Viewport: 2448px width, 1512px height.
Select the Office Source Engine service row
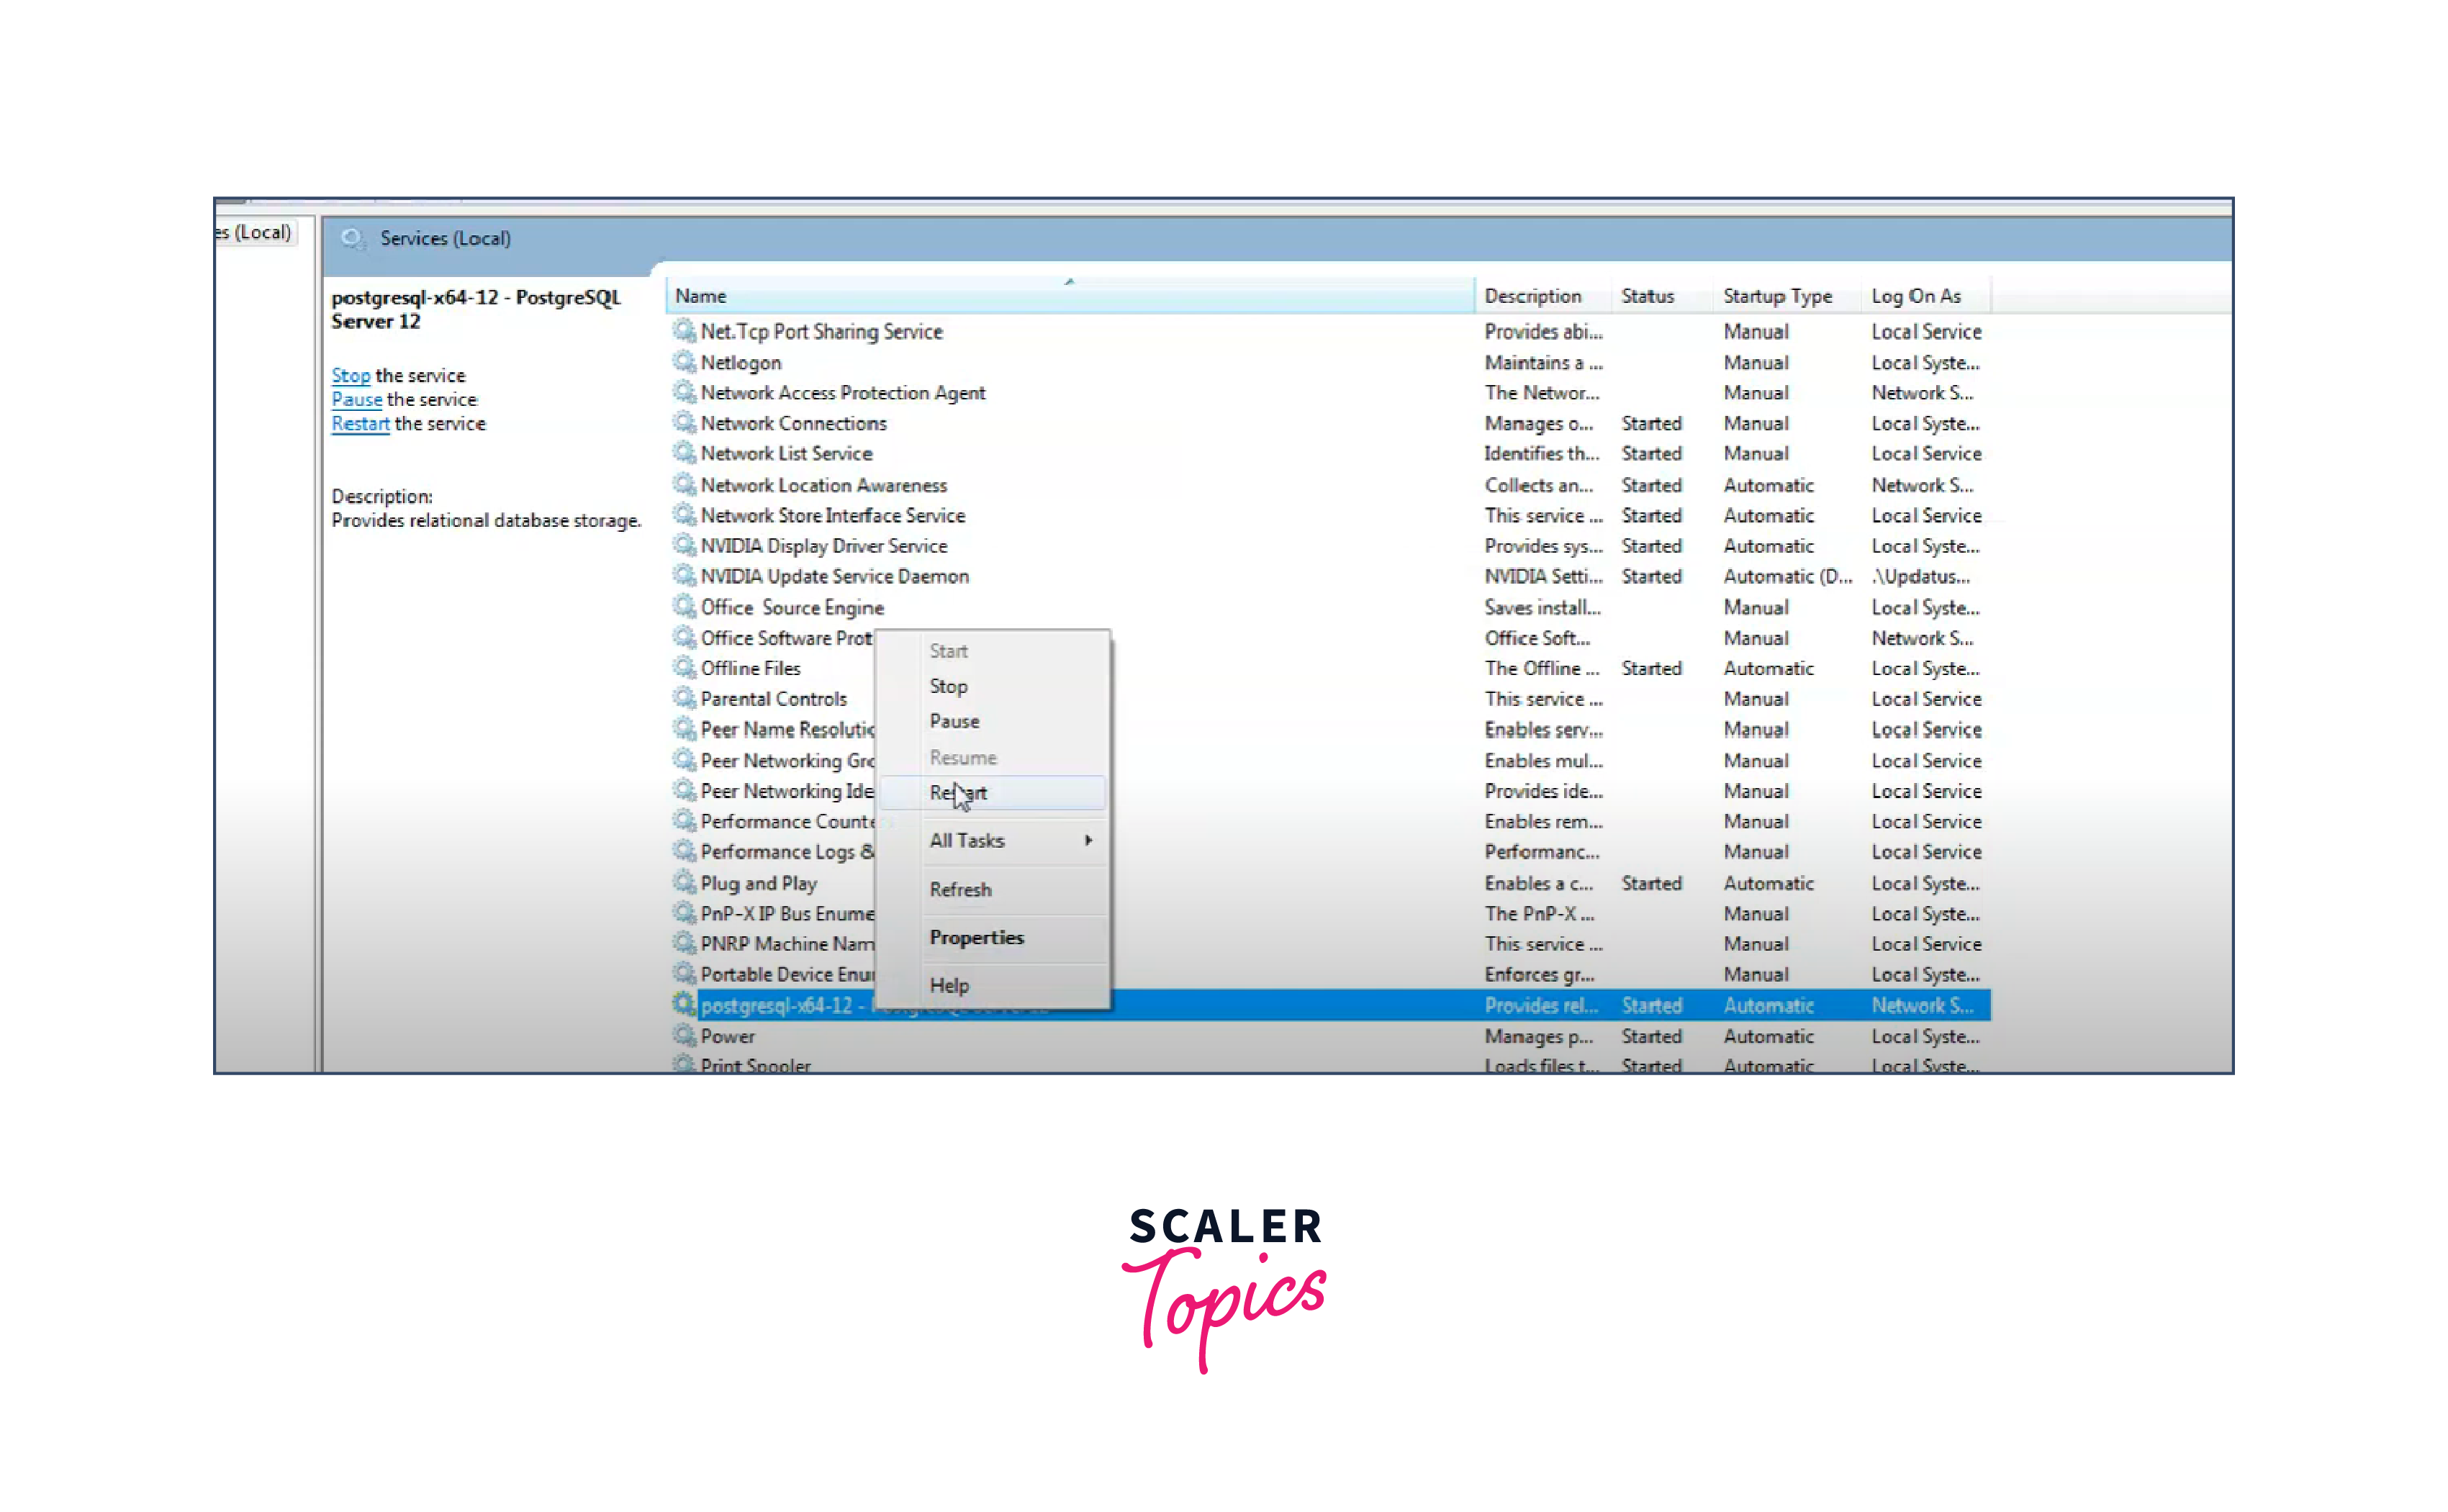pos(792,607)
